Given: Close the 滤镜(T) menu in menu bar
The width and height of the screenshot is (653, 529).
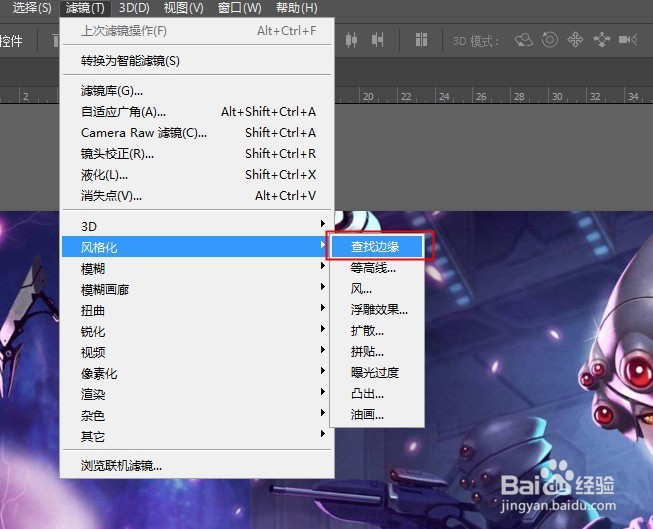Looking at the screenshot, I should (x=85, y=7).
